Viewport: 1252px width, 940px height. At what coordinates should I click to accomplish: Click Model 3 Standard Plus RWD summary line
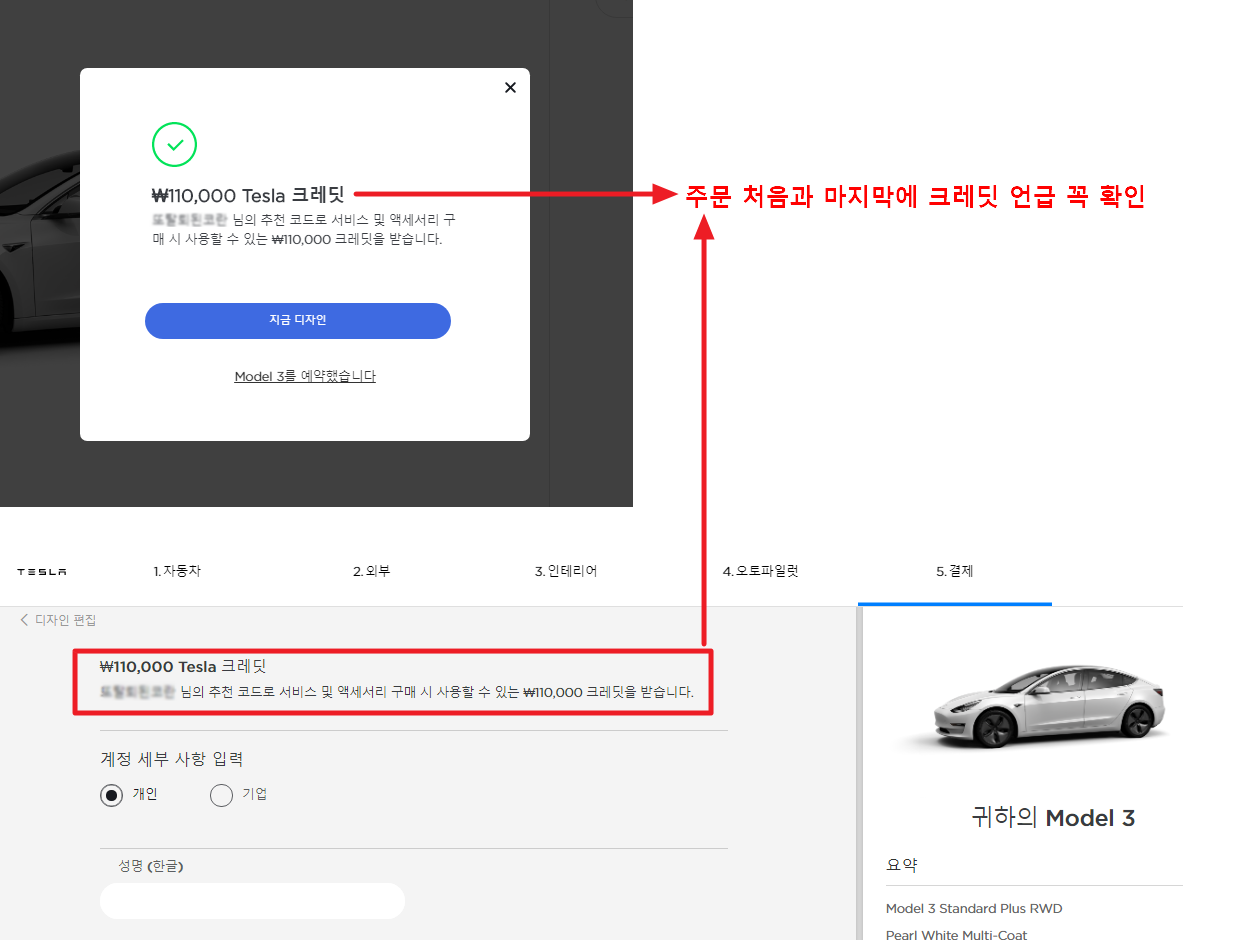[974, 909]
